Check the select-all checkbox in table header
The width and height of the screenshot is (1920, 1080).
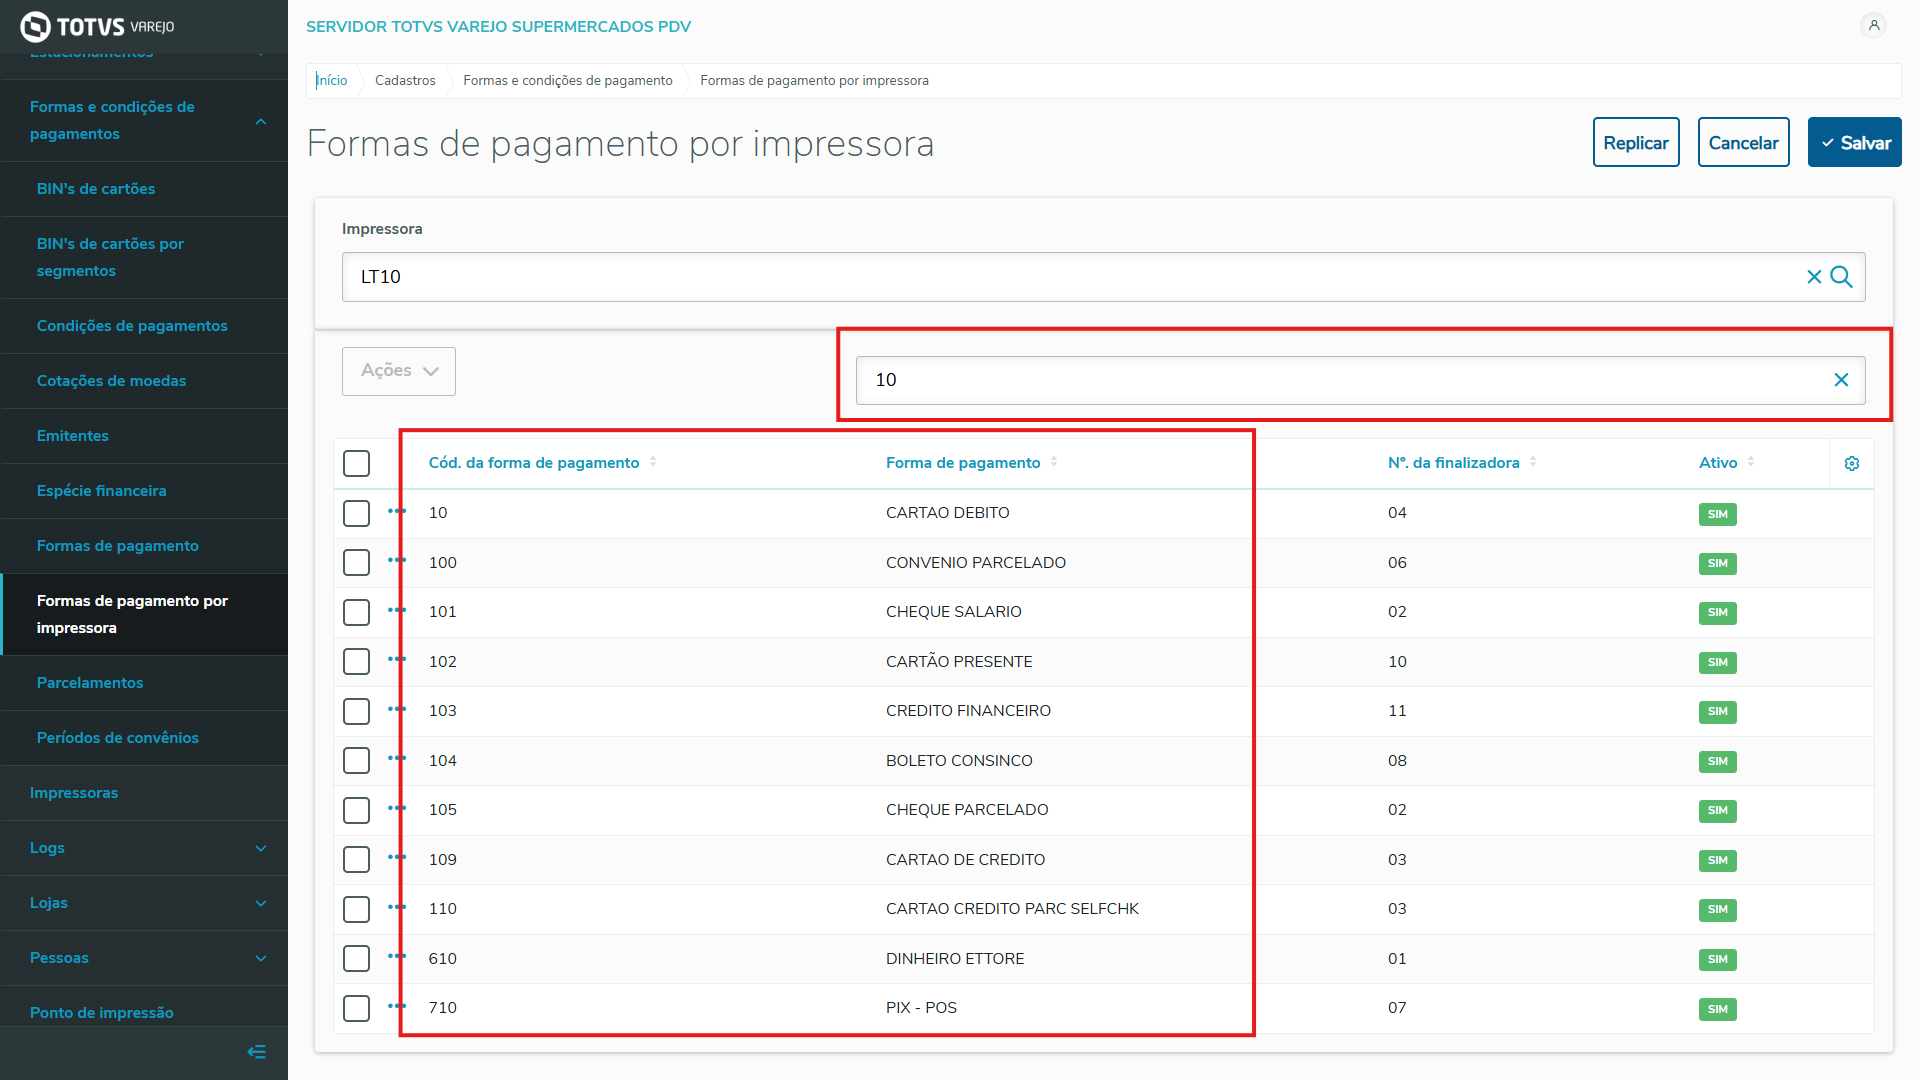coord(356,464)
